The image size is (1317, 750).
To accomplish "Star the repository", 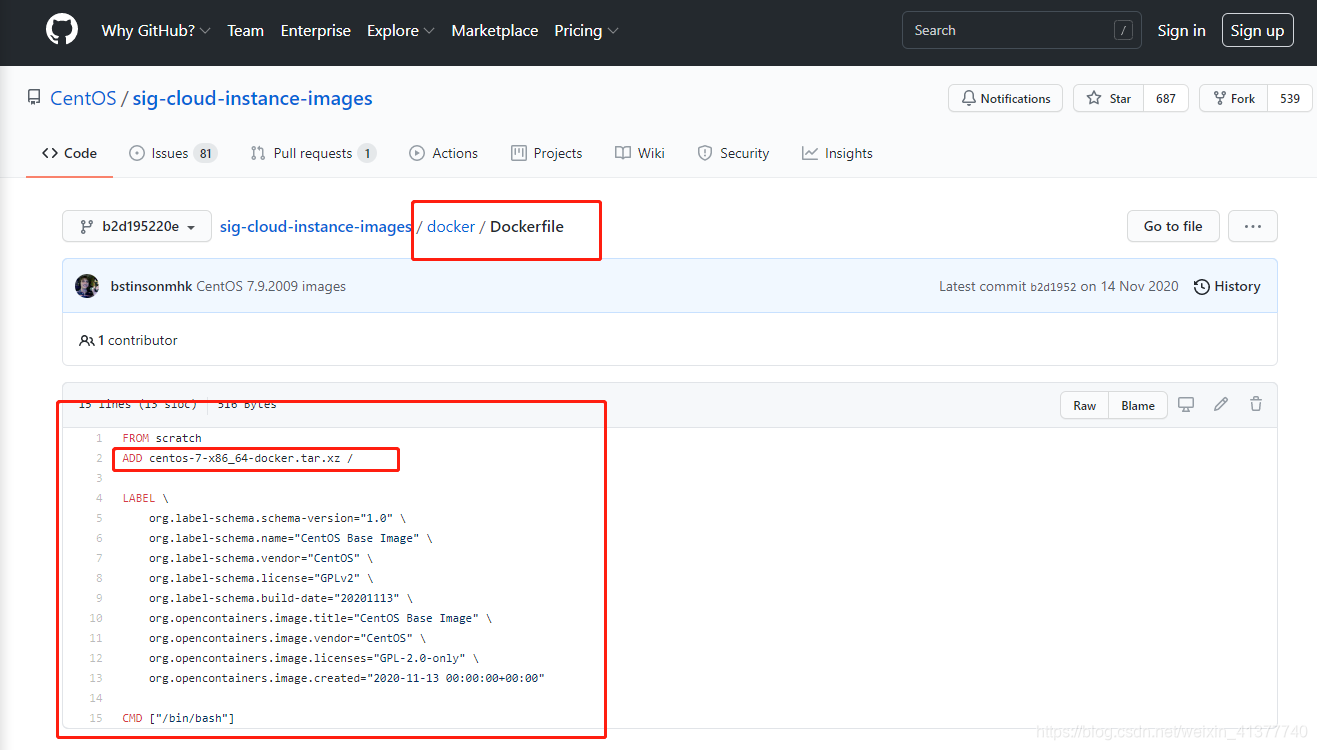I will (x=1108, y=98).
